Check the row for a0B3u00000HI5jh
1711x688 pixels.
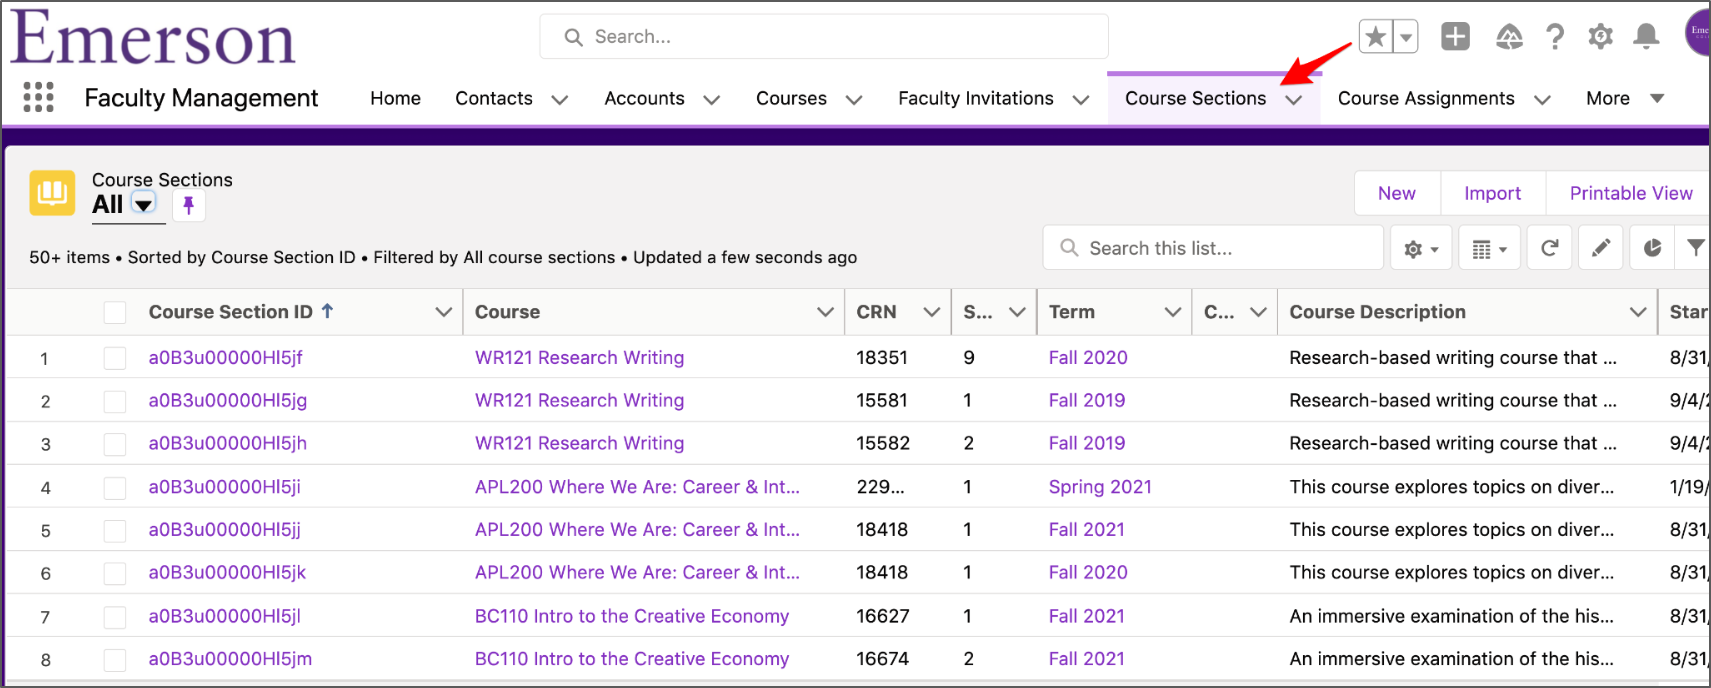[115, 444]
